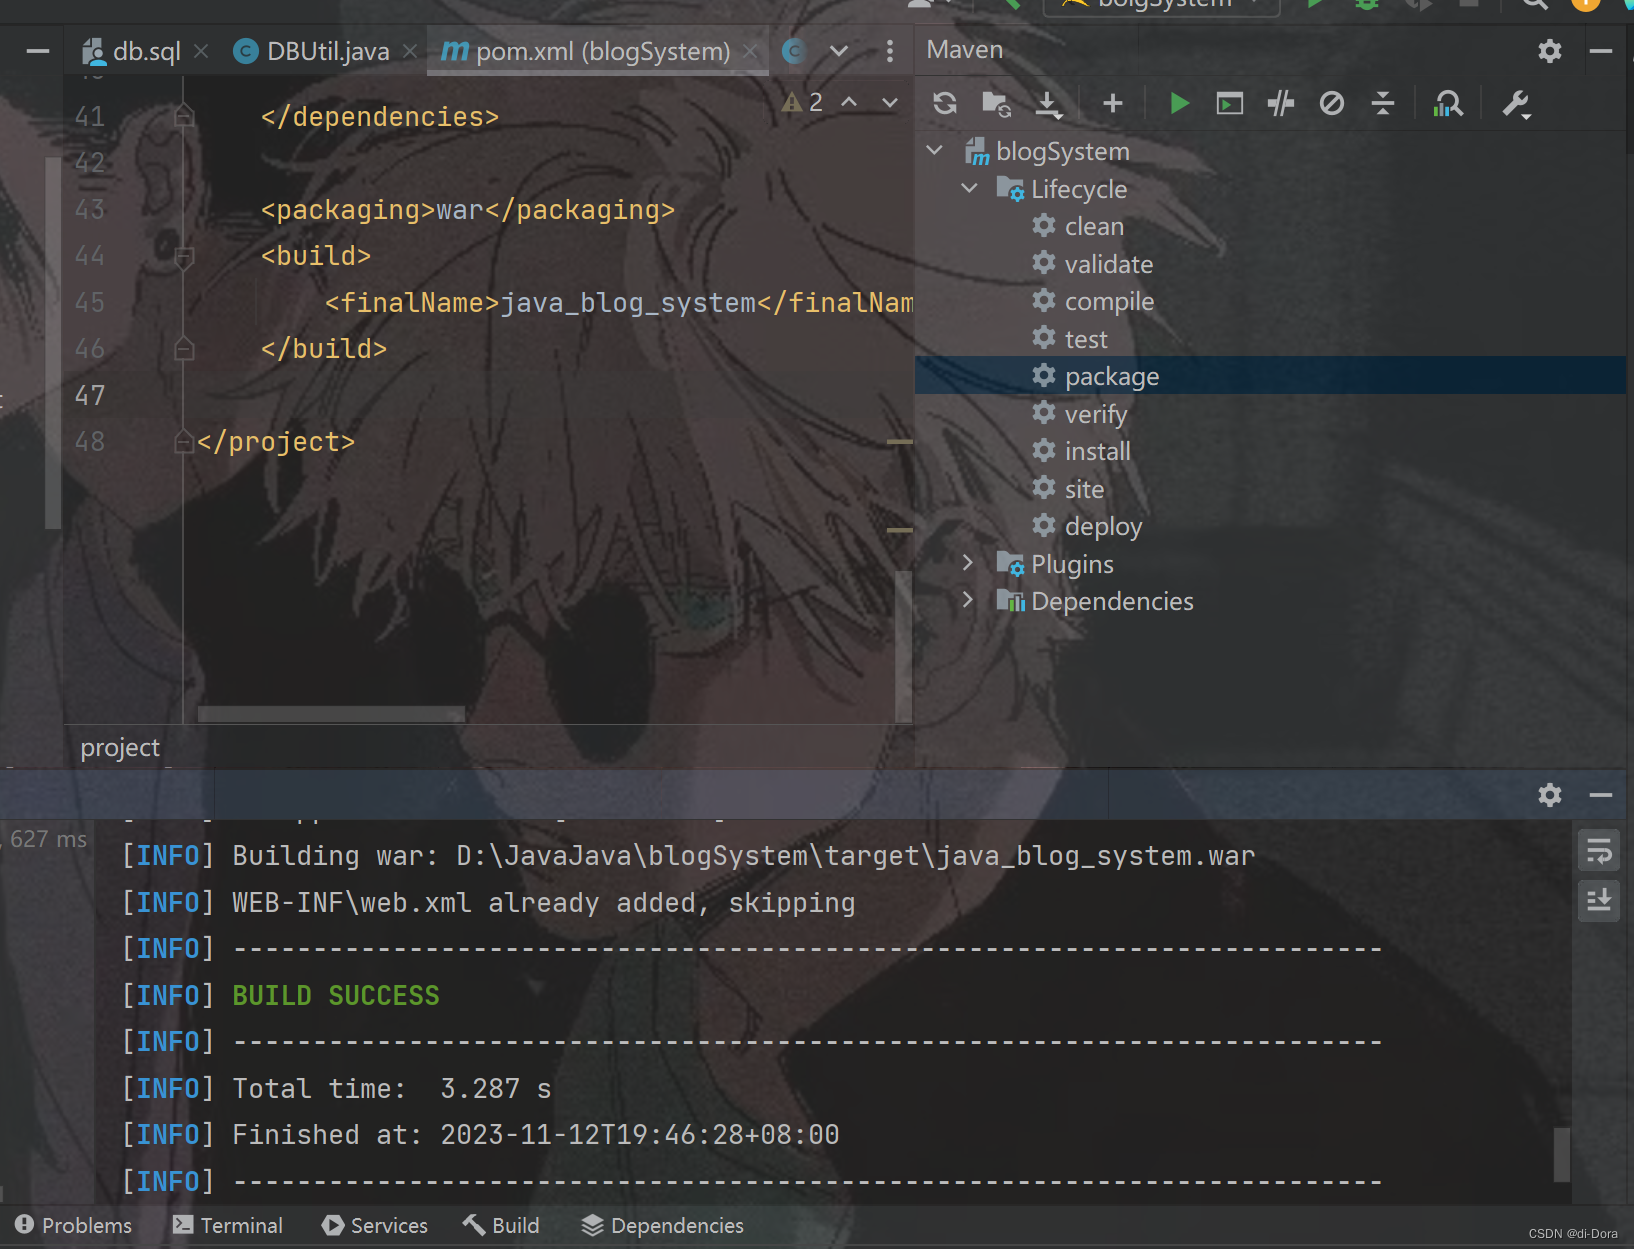Fold the build element at line 44
The image size is (1634, 1249).
[183, 257]
